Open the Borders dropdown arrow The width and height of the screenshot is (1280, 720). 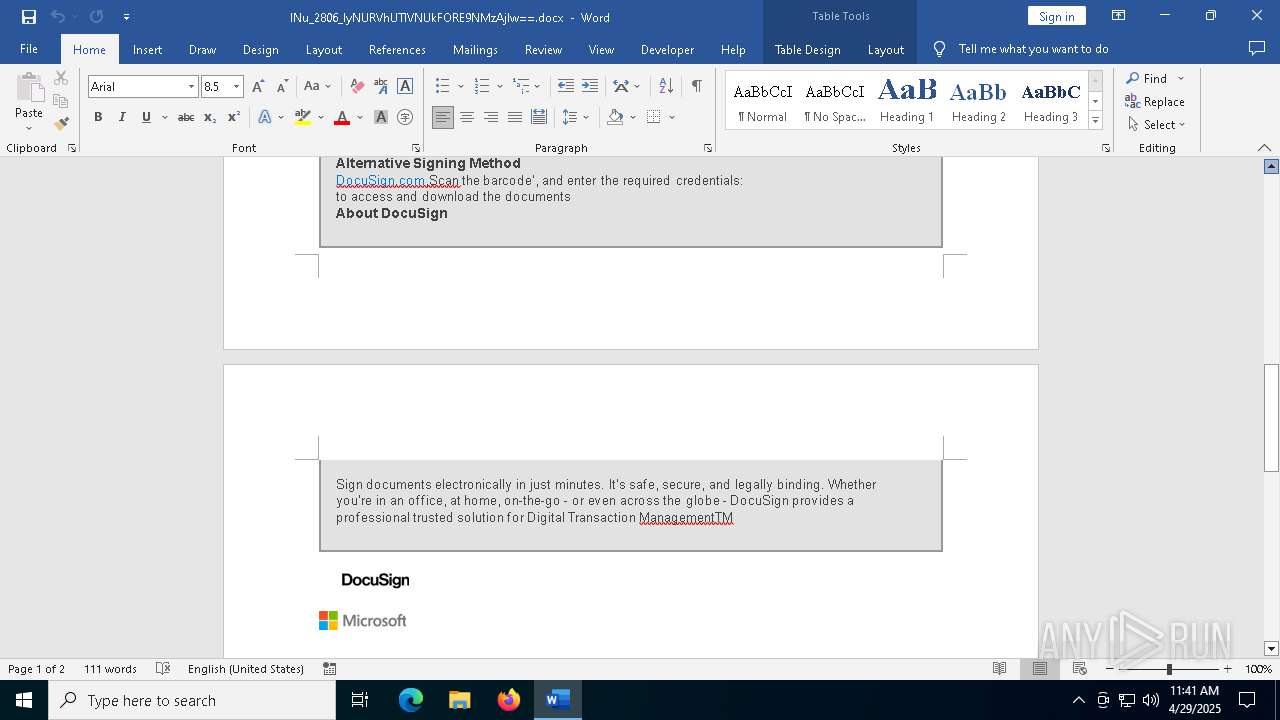click(x=672, y=117)
